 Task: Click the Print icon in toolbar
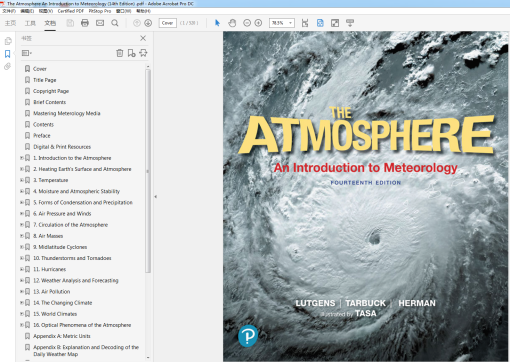85,23
